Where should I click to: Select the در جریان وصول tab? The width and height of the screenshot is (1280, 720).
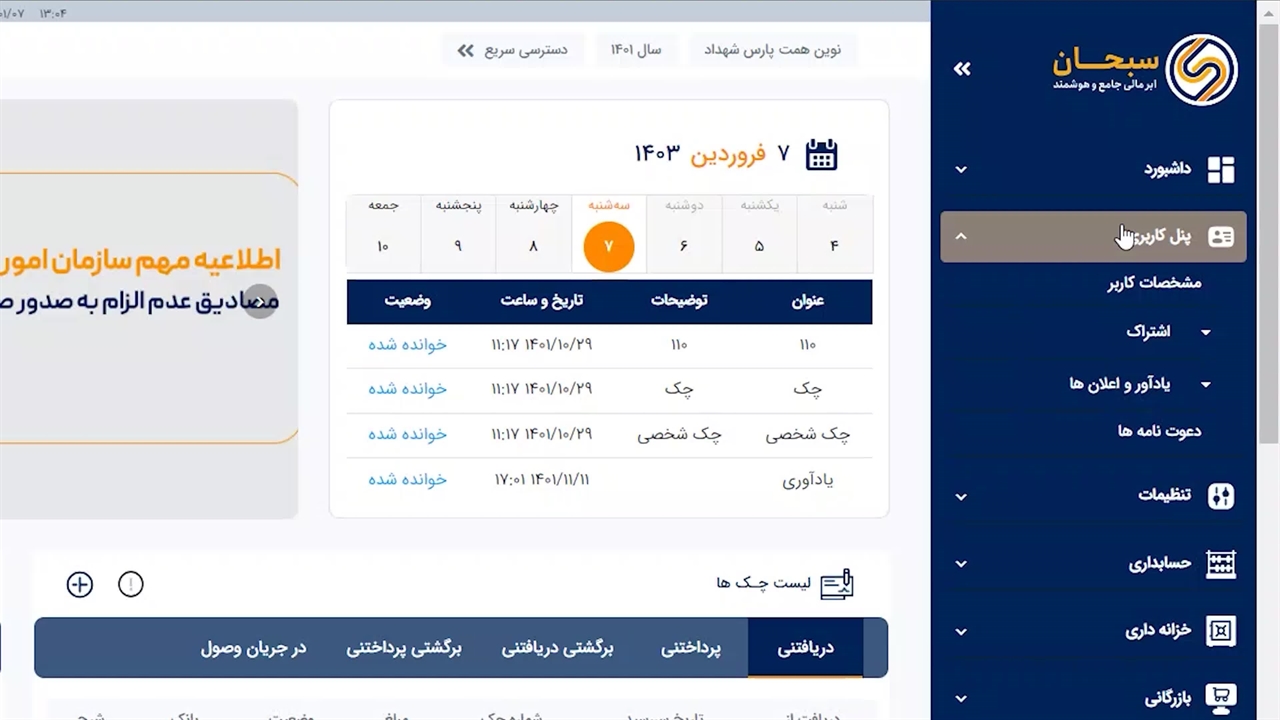pyautogui.click(x=253, y=648)
